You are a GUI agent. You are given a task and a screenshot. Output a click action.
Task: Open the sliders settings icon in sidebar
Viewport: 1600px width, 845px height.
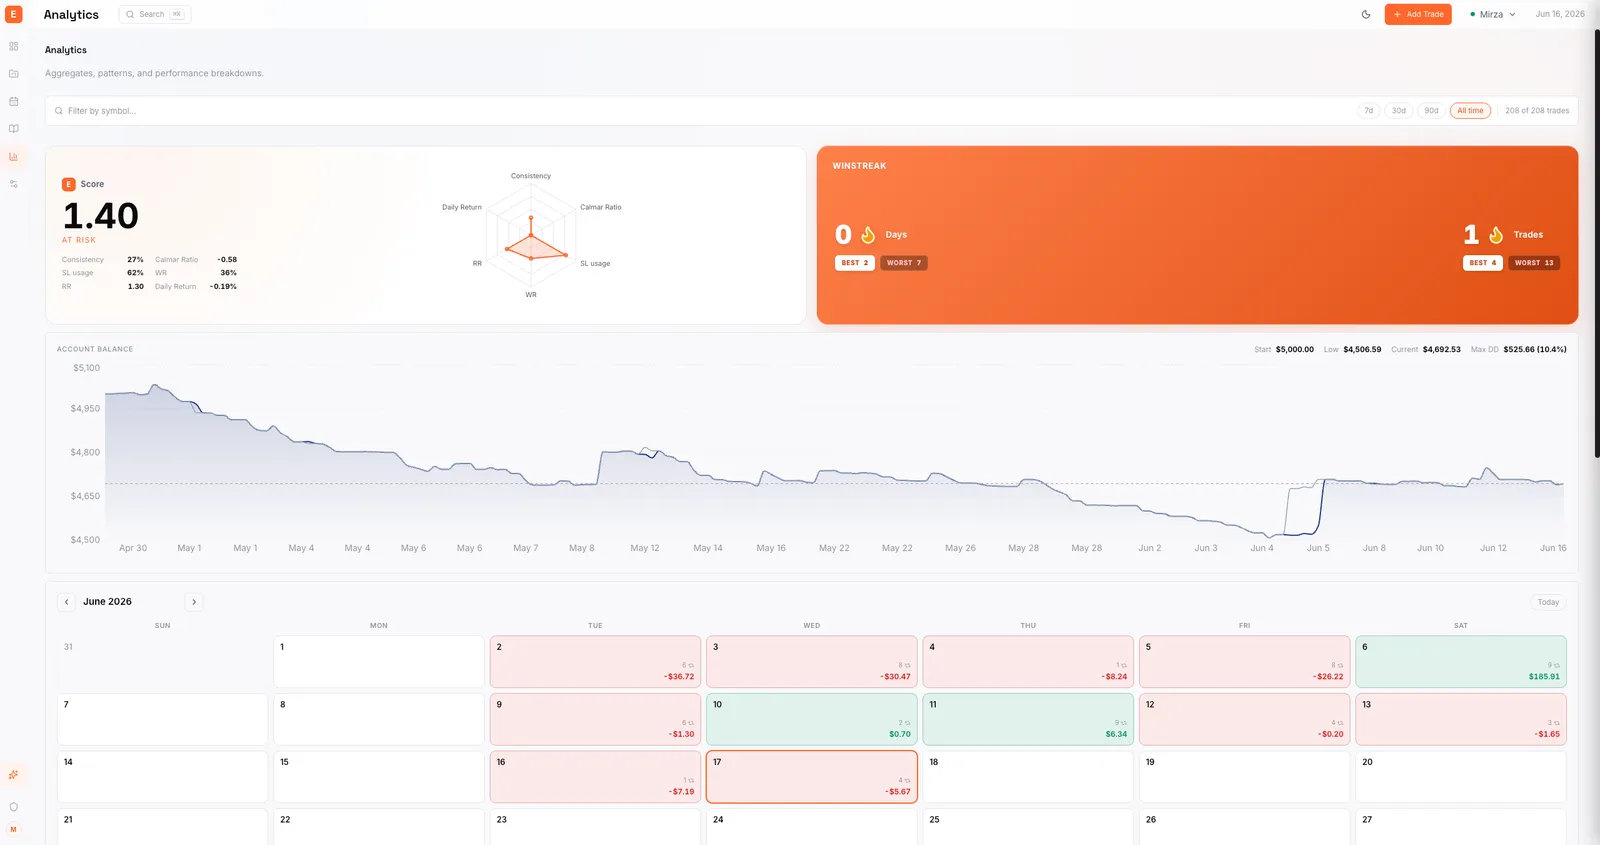[x=14, y=184]
